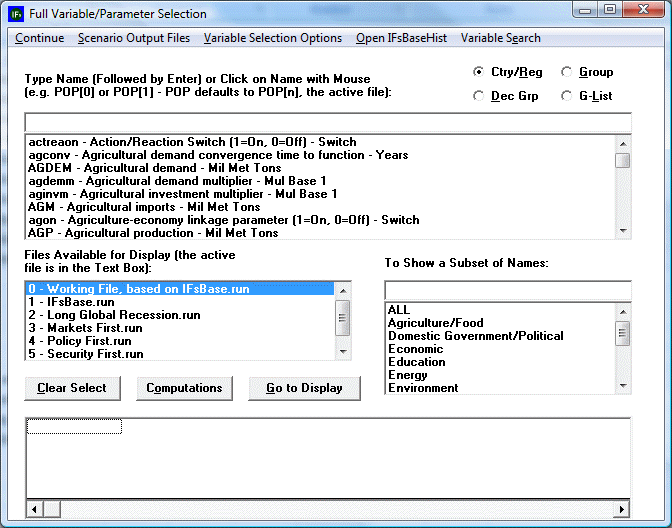Open the Variable Search menu
This screenshot has height=528, width=672.
pyautogui.click(x=500, y=38)
